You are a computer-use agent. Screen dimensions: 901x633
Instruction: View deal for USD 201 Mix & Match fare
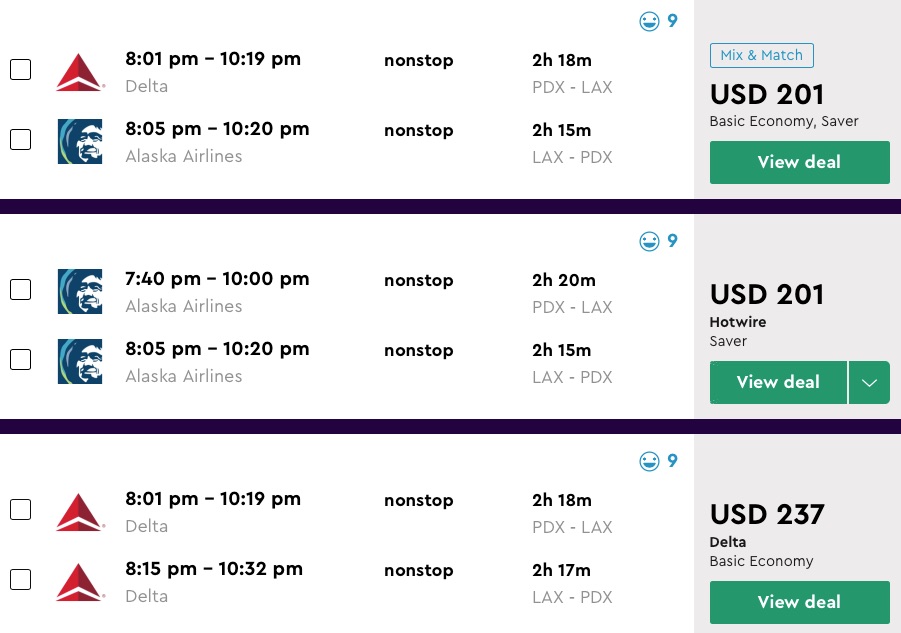pos(799,162)
